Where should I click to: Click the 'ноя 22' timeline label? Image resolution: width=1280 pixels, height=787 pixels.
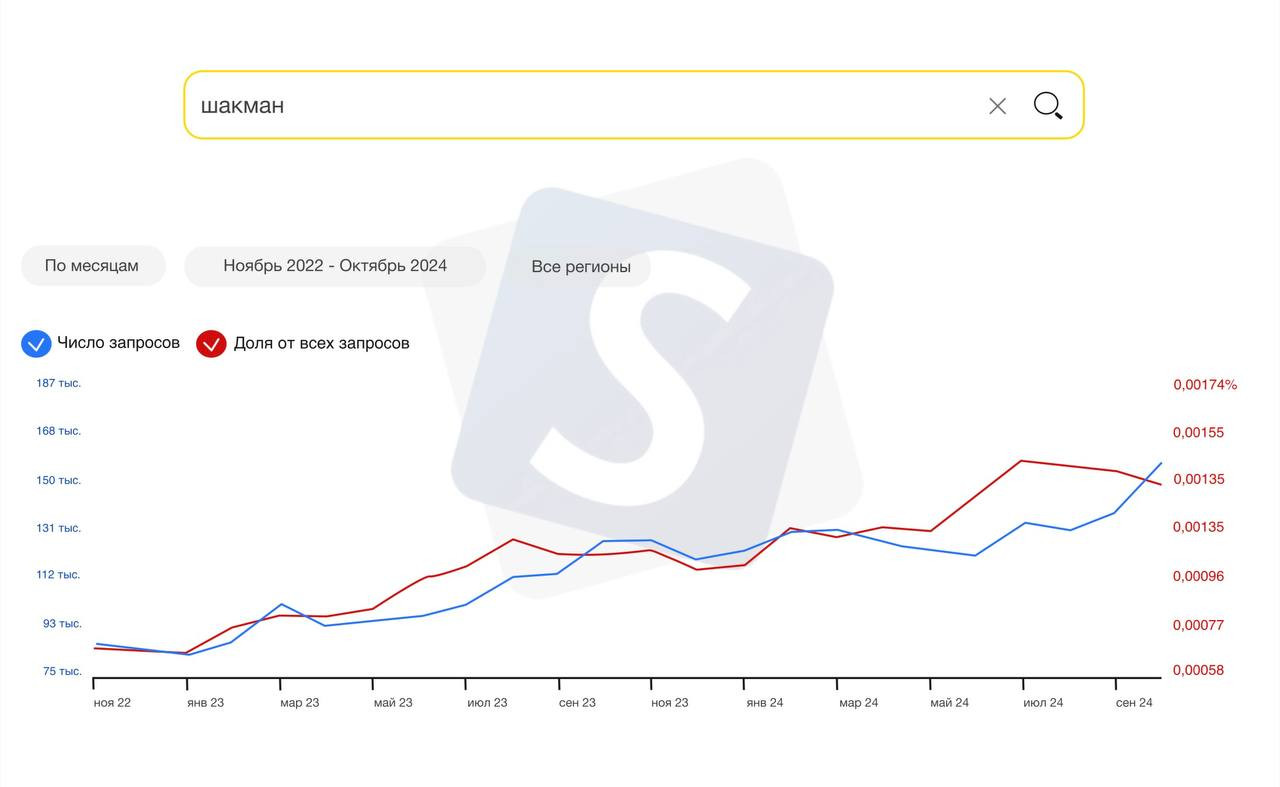pyautogui.click(x=112, y=703)
